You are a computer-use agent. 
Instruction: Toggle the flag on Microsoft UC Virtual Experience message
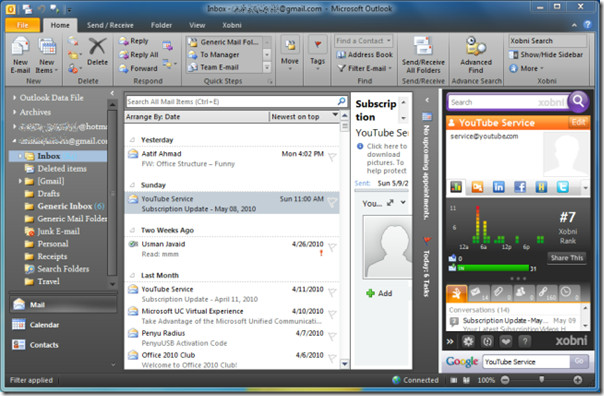coord(332,314)
